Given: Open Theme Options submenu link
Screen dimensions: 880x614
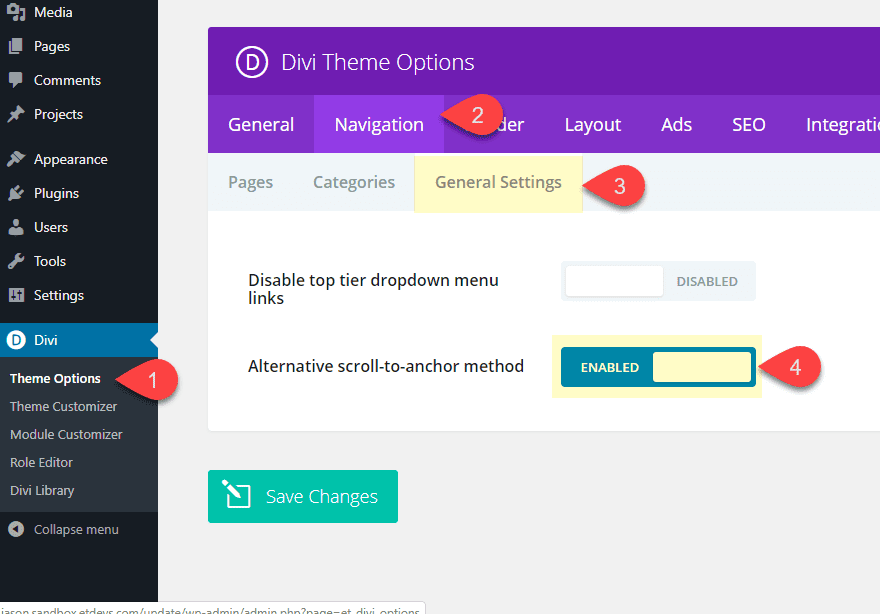Looking at the screenshot, I should pos(55,379).
